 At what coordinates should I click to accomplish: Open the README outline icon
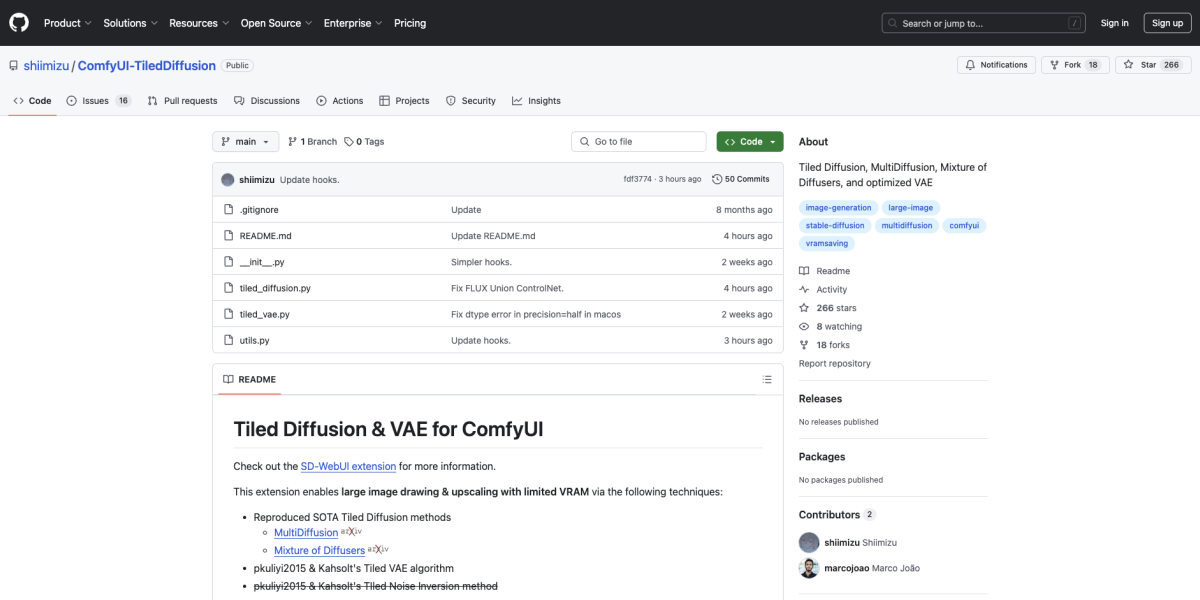(767, 380)
